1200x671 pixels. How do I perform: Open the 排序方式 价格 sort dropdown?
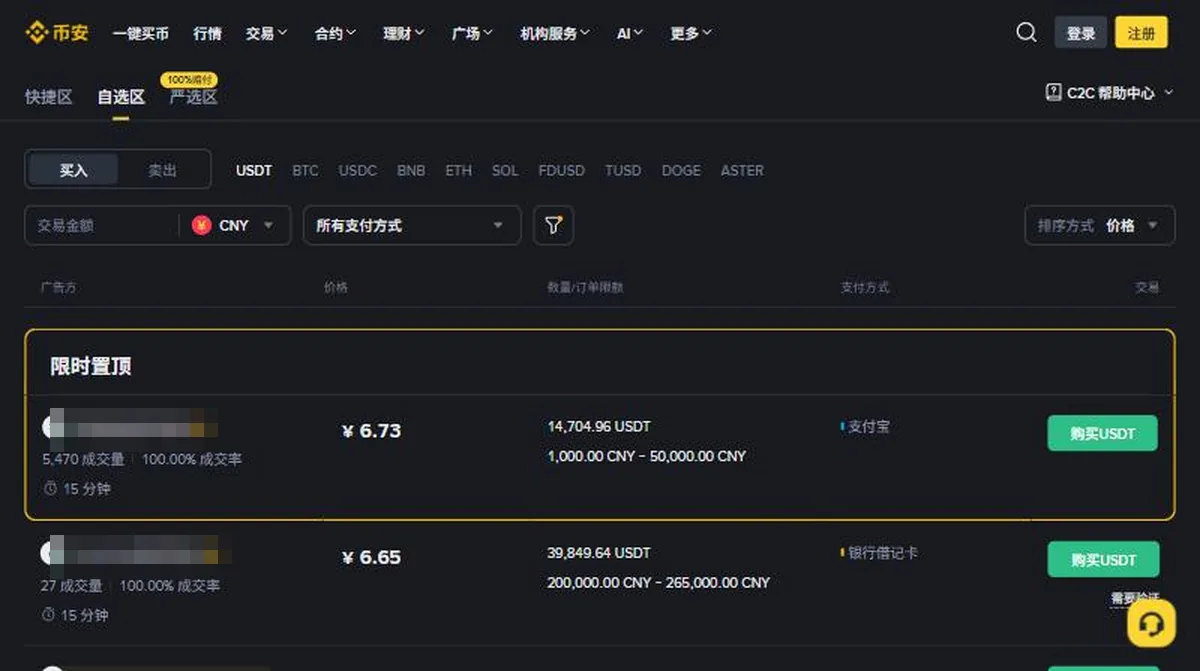pos(1099,225)
